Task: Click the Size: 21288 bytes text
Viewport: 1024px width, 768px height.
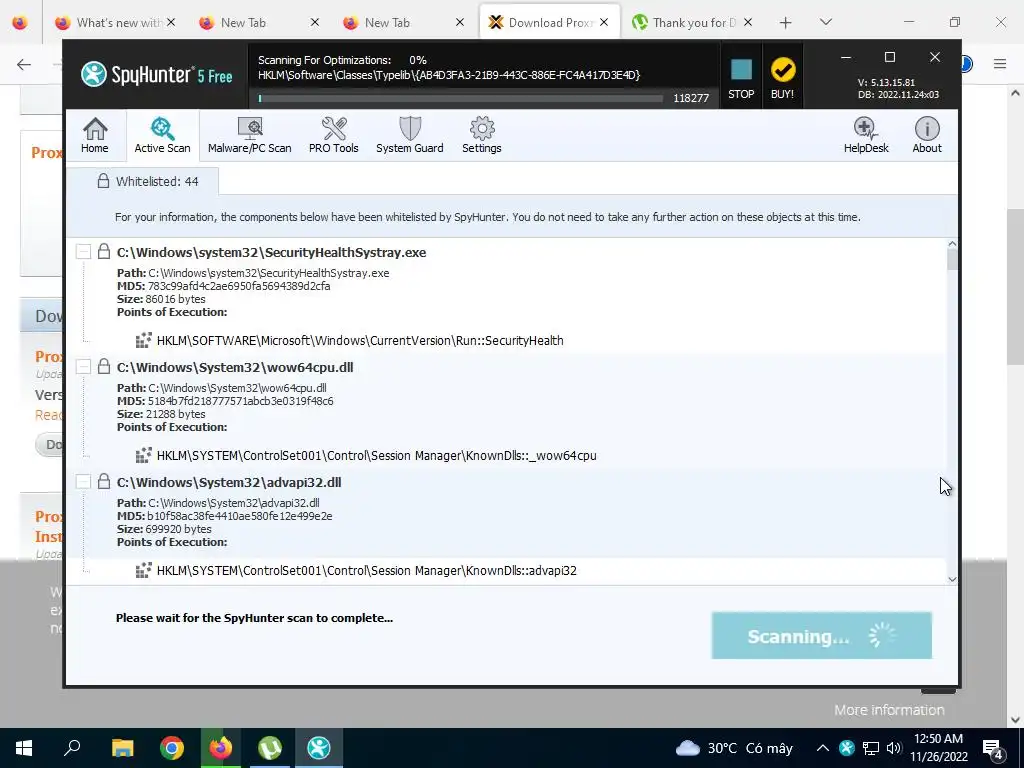Action: point(161,414)
